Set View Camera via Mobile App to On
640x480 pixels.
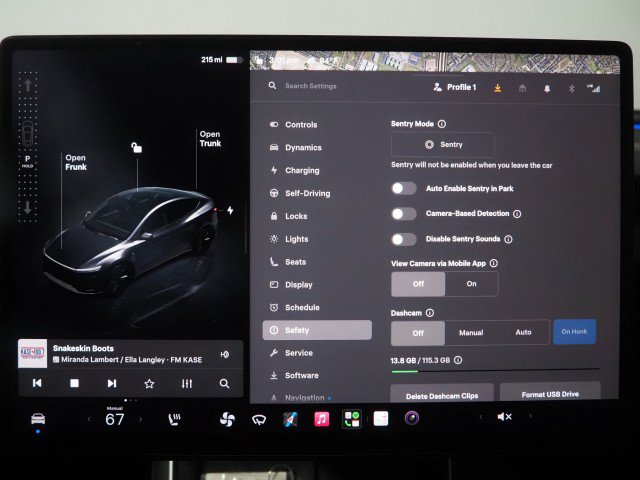pyautogui.click(x=471, y=284)
